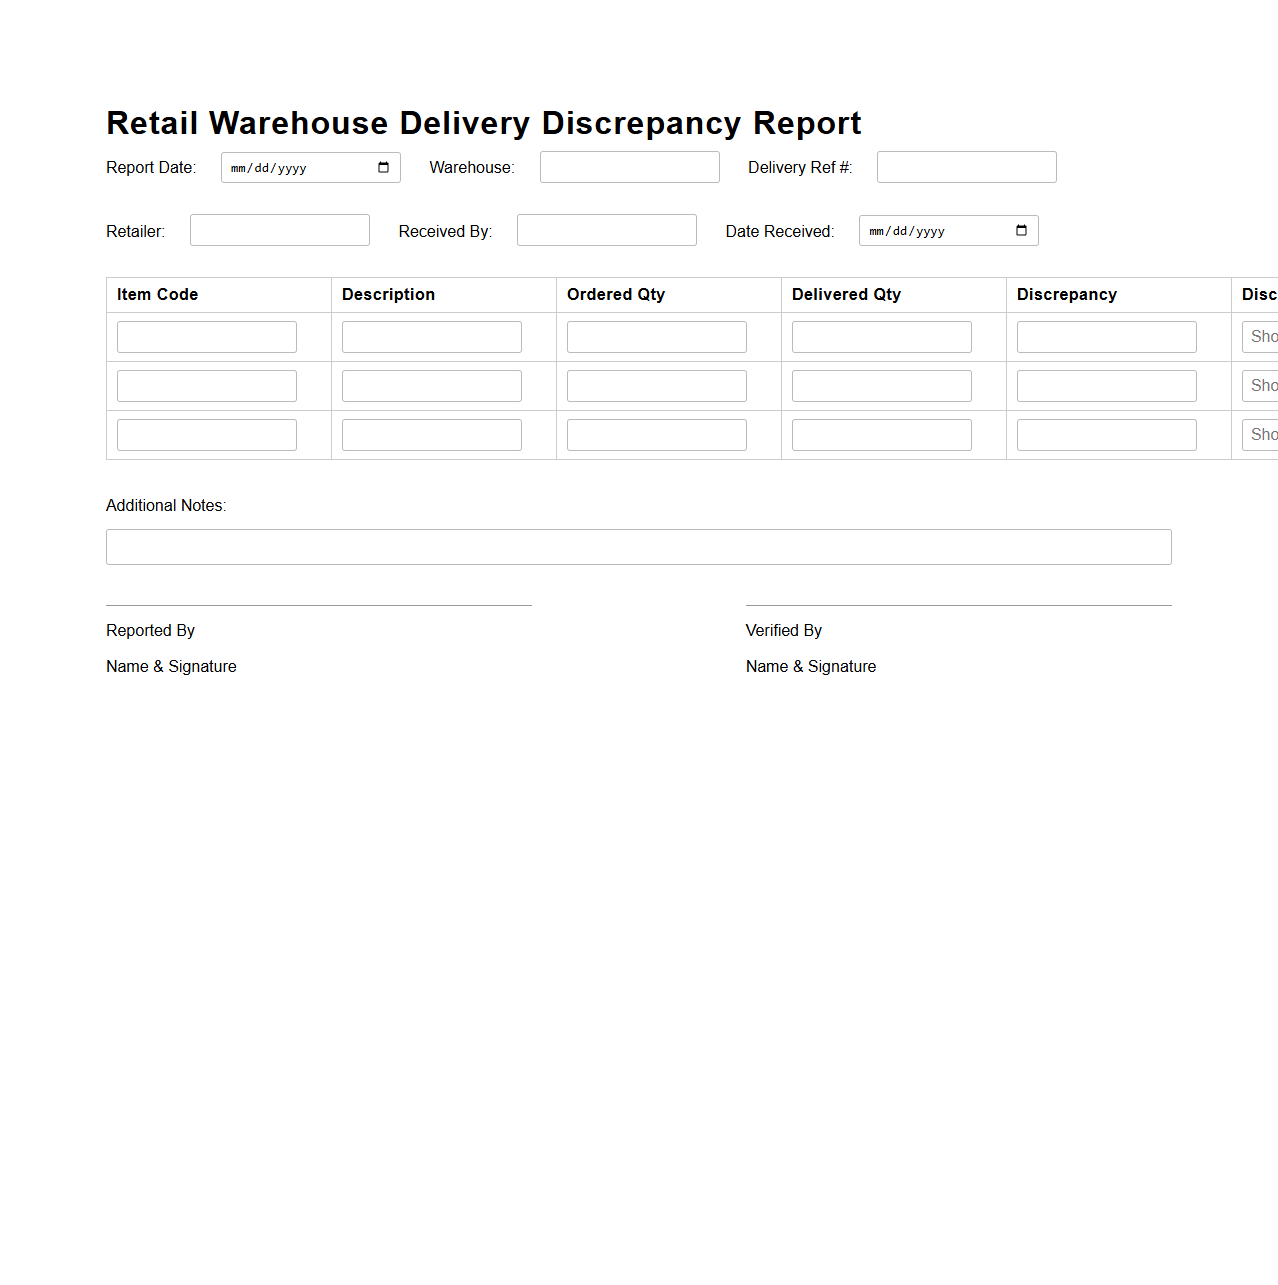The image size is (1278, 1285).
Task: Select the Additional Notes input field
Action: tap(638, 546)
